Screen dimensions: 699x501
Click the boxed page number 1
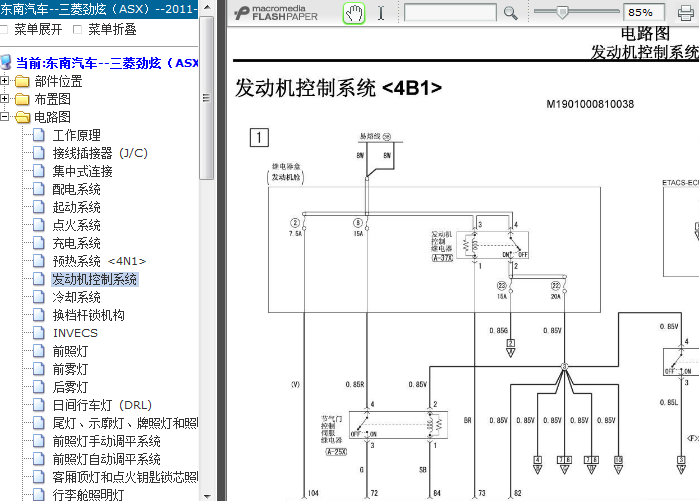[x=259, y=138]
